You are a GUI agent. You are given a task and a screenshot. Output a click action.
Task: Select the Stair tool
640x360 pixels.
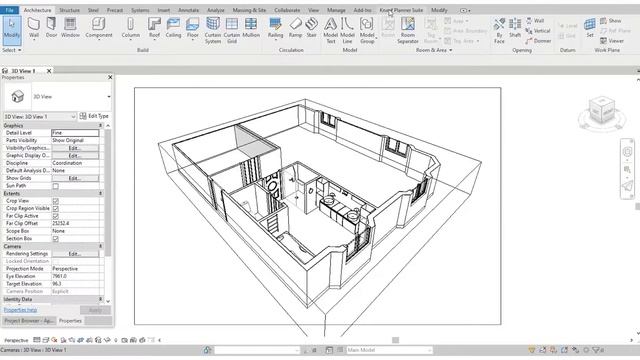311,28
